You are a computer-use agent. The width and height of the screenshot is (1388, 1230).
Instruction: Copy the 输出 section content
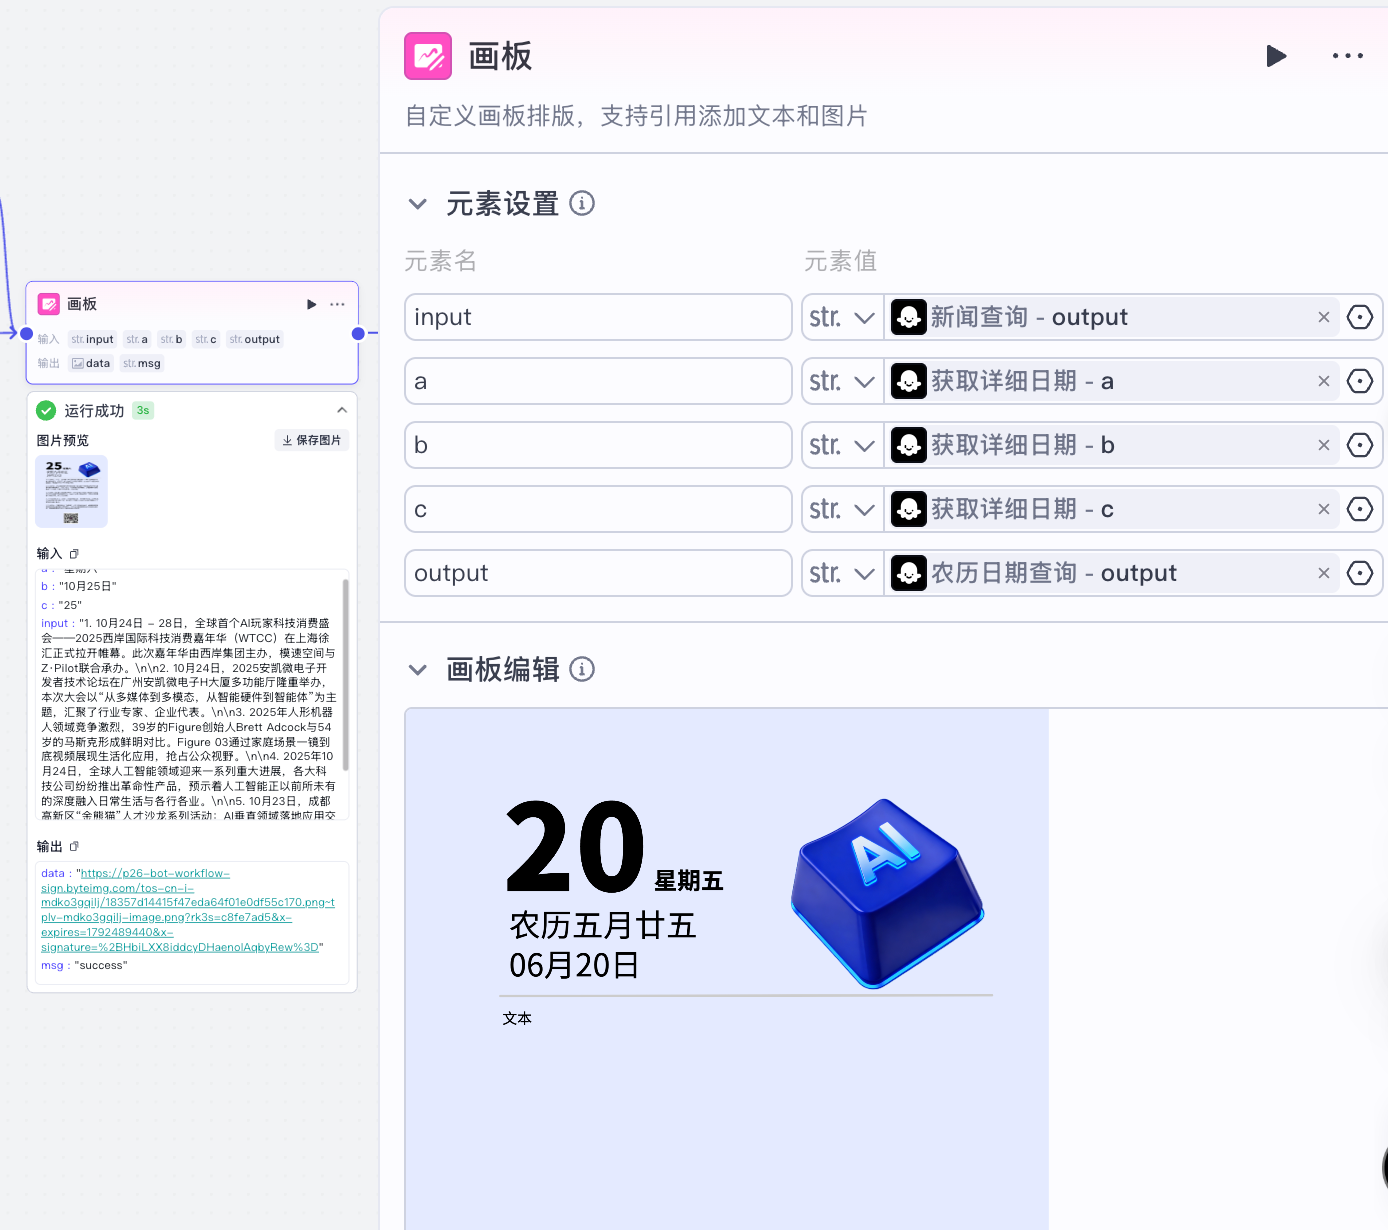(74, 847)
